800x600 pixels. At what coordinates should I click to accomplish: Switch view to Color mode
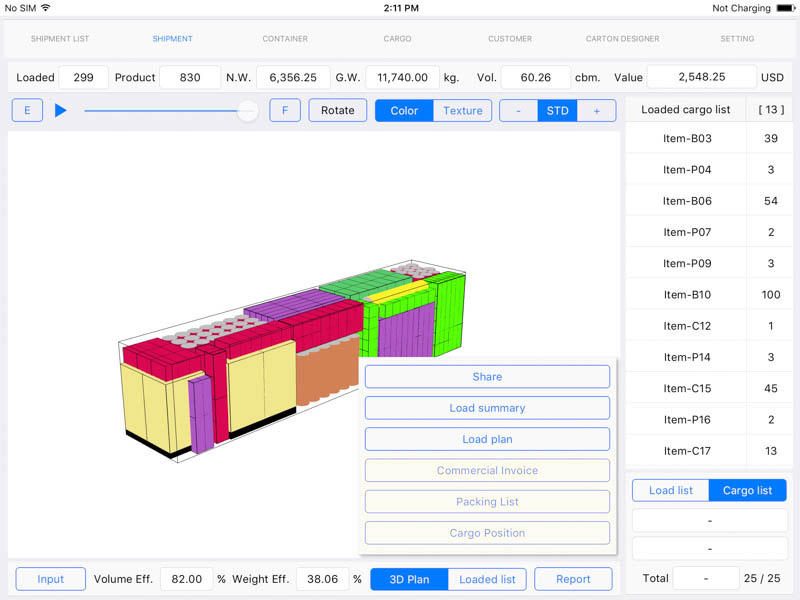[404, 110]
